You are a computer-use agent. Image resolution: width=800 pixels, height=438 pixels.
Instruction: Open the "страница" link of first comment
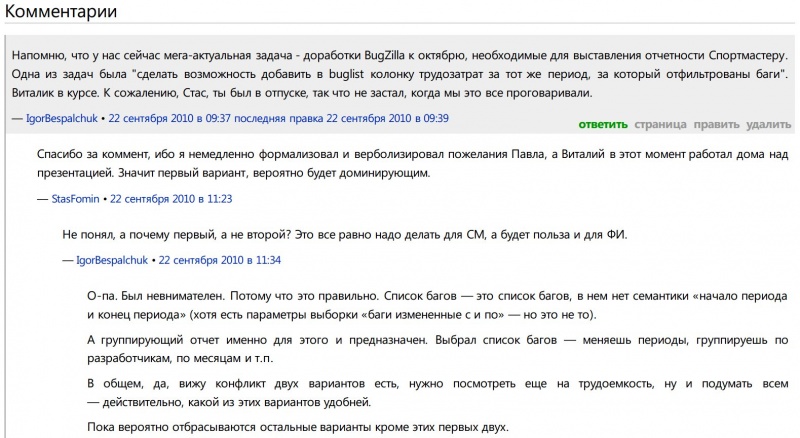coord(660,125)
